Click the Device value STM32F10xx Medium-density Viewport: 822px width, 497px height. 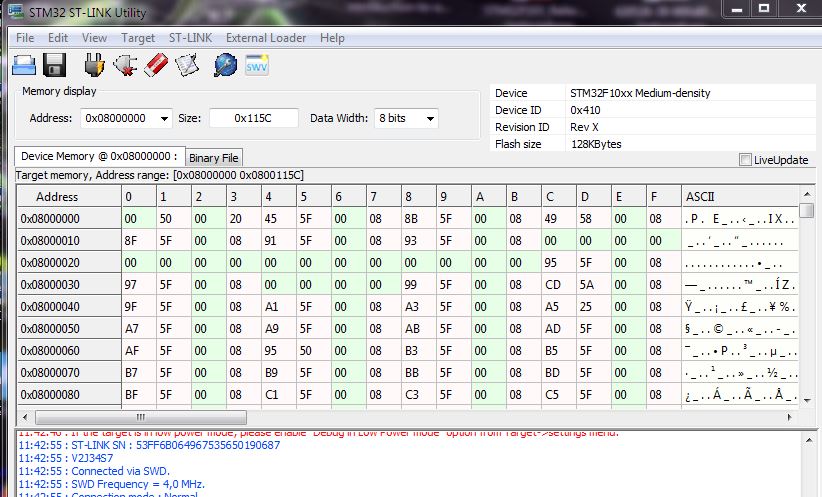640,93
